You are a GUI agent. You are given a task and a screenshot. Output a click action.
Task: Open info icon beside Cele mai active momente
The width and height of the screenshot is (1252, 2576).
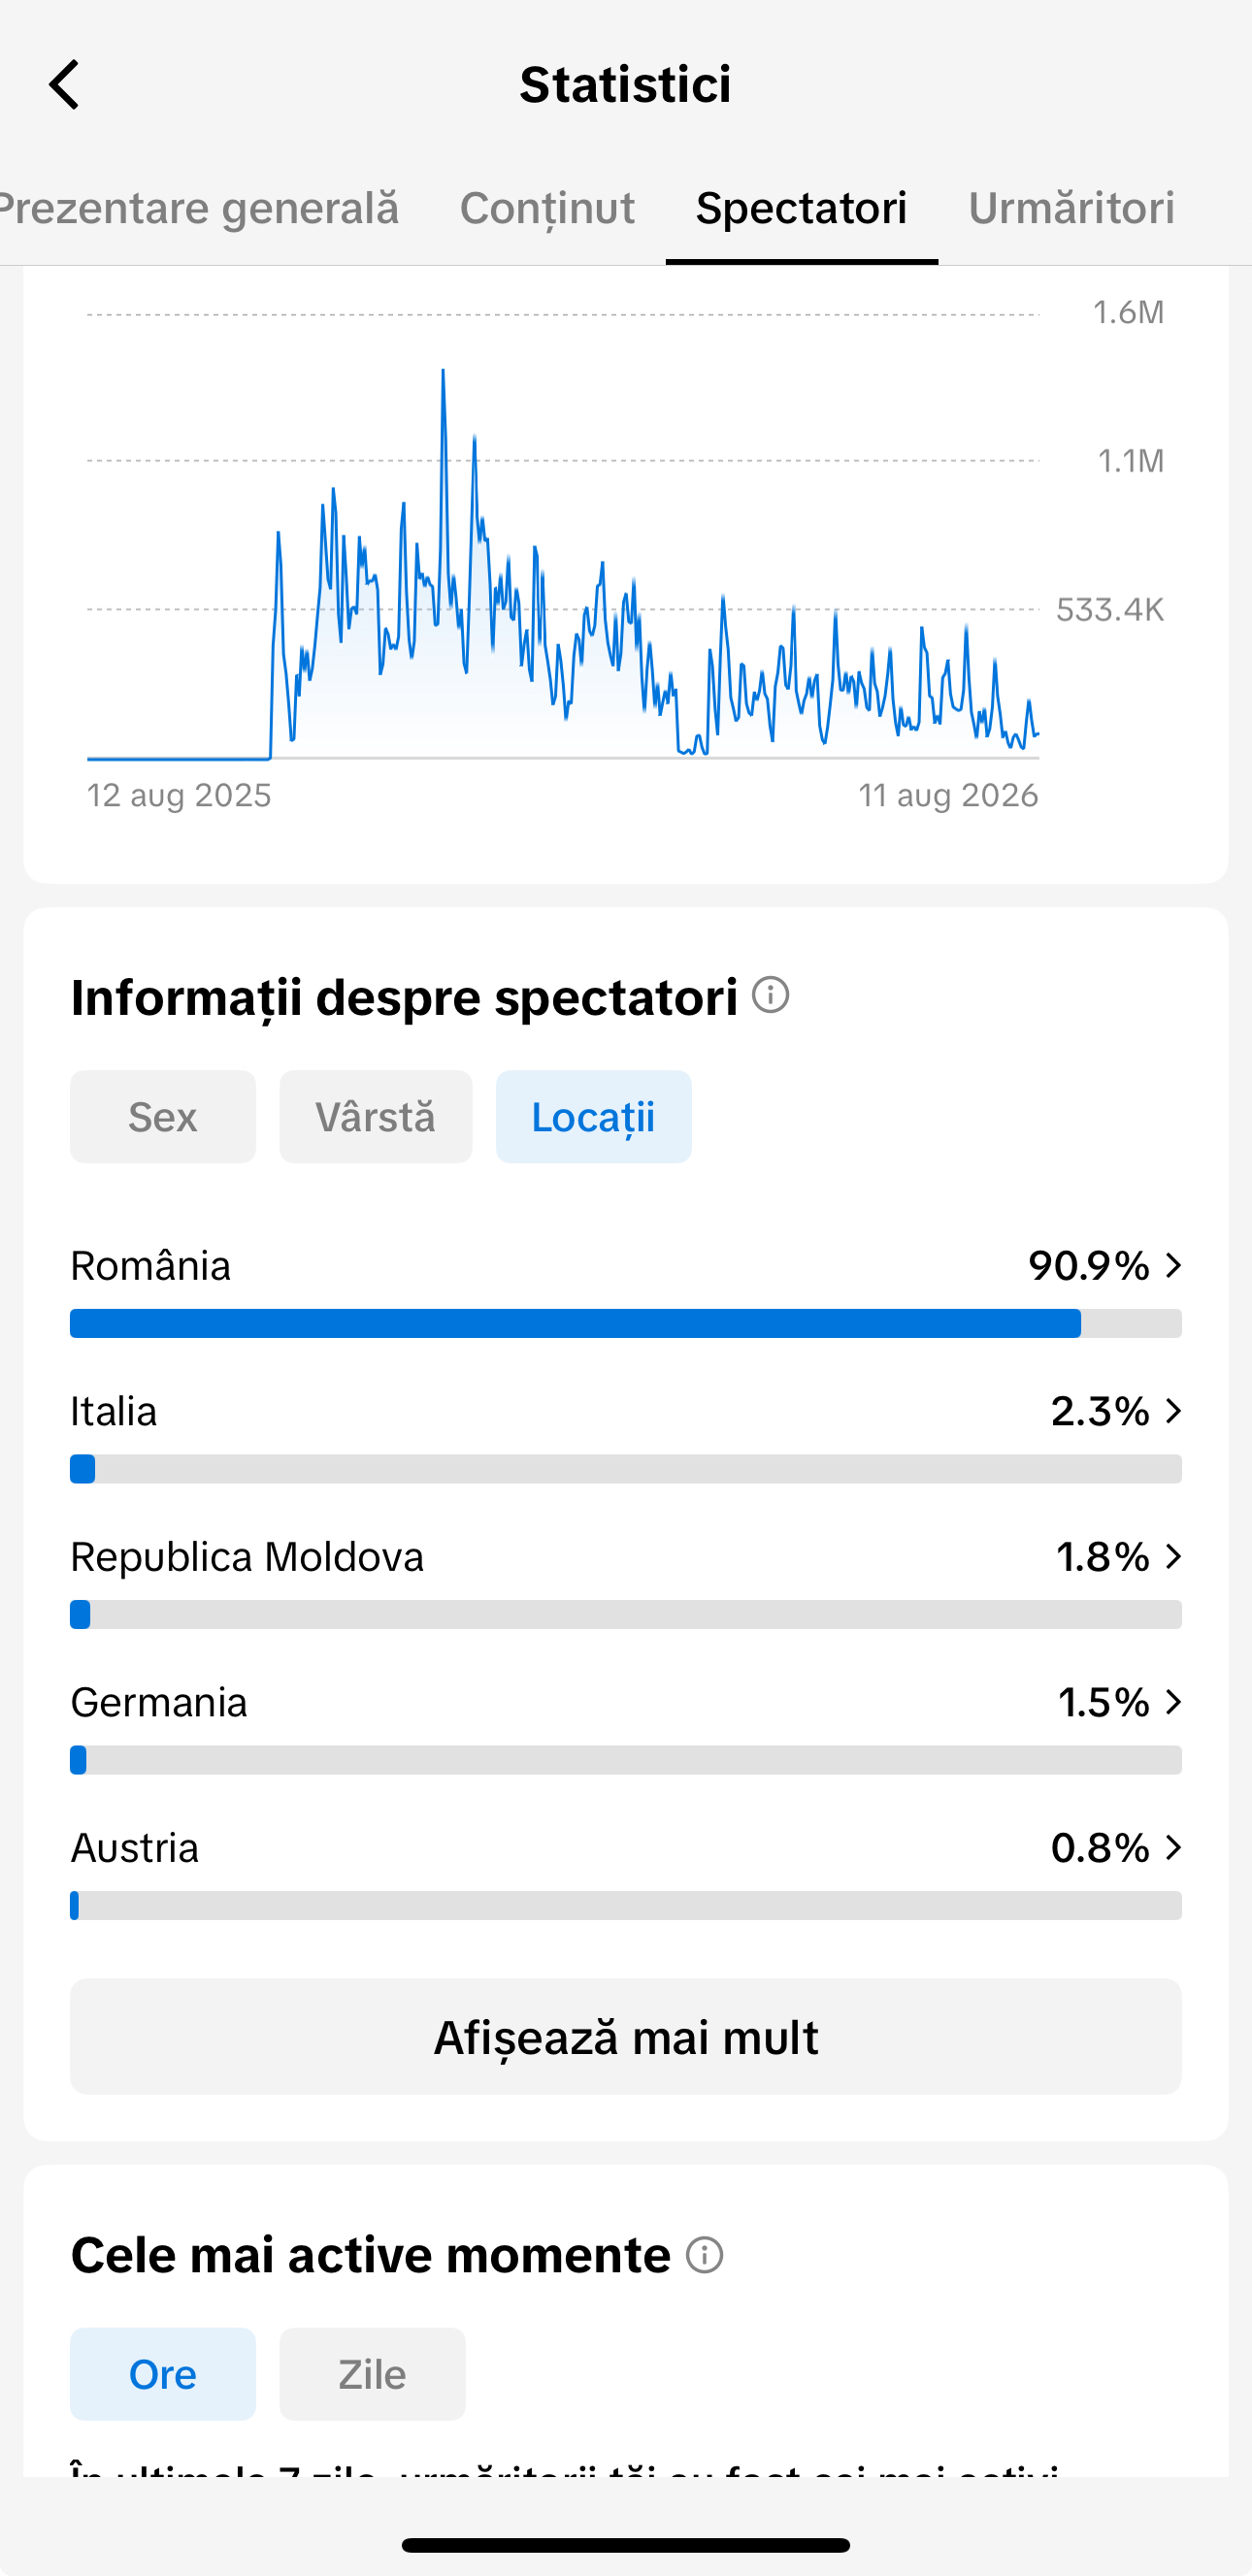coord(704,2255)
